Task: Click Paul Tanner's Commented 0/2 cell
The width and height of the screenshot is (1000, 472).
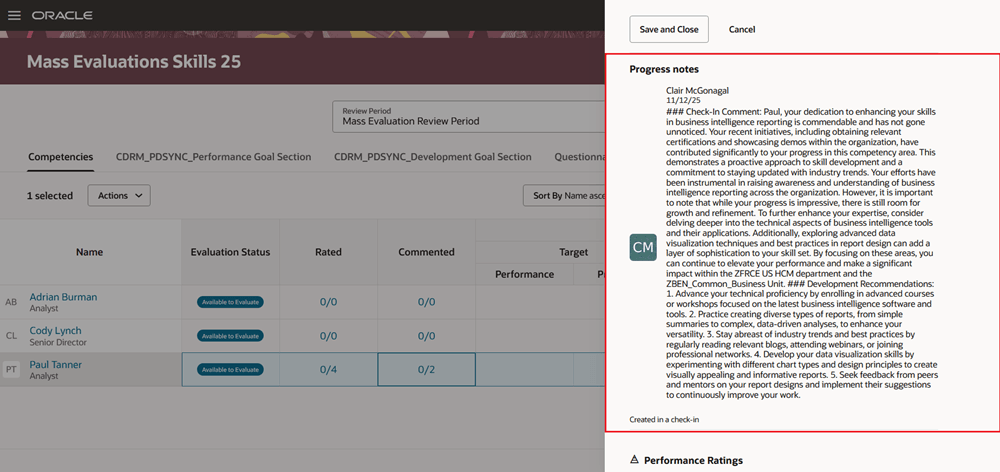Action: [x=427, y=370]
